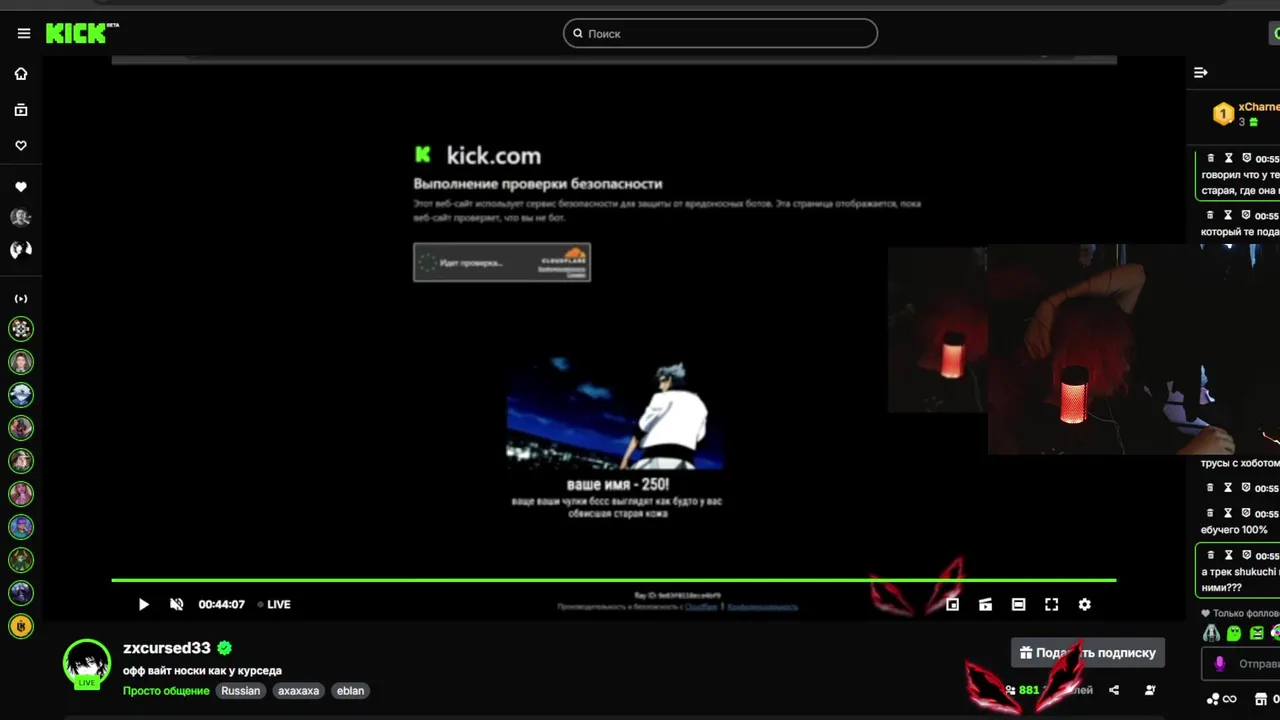Image resolution: width=1280 pixels, height=720 pixels.
Task: Pick the green angry-face emote above chat input
Action: [1257, 633]
